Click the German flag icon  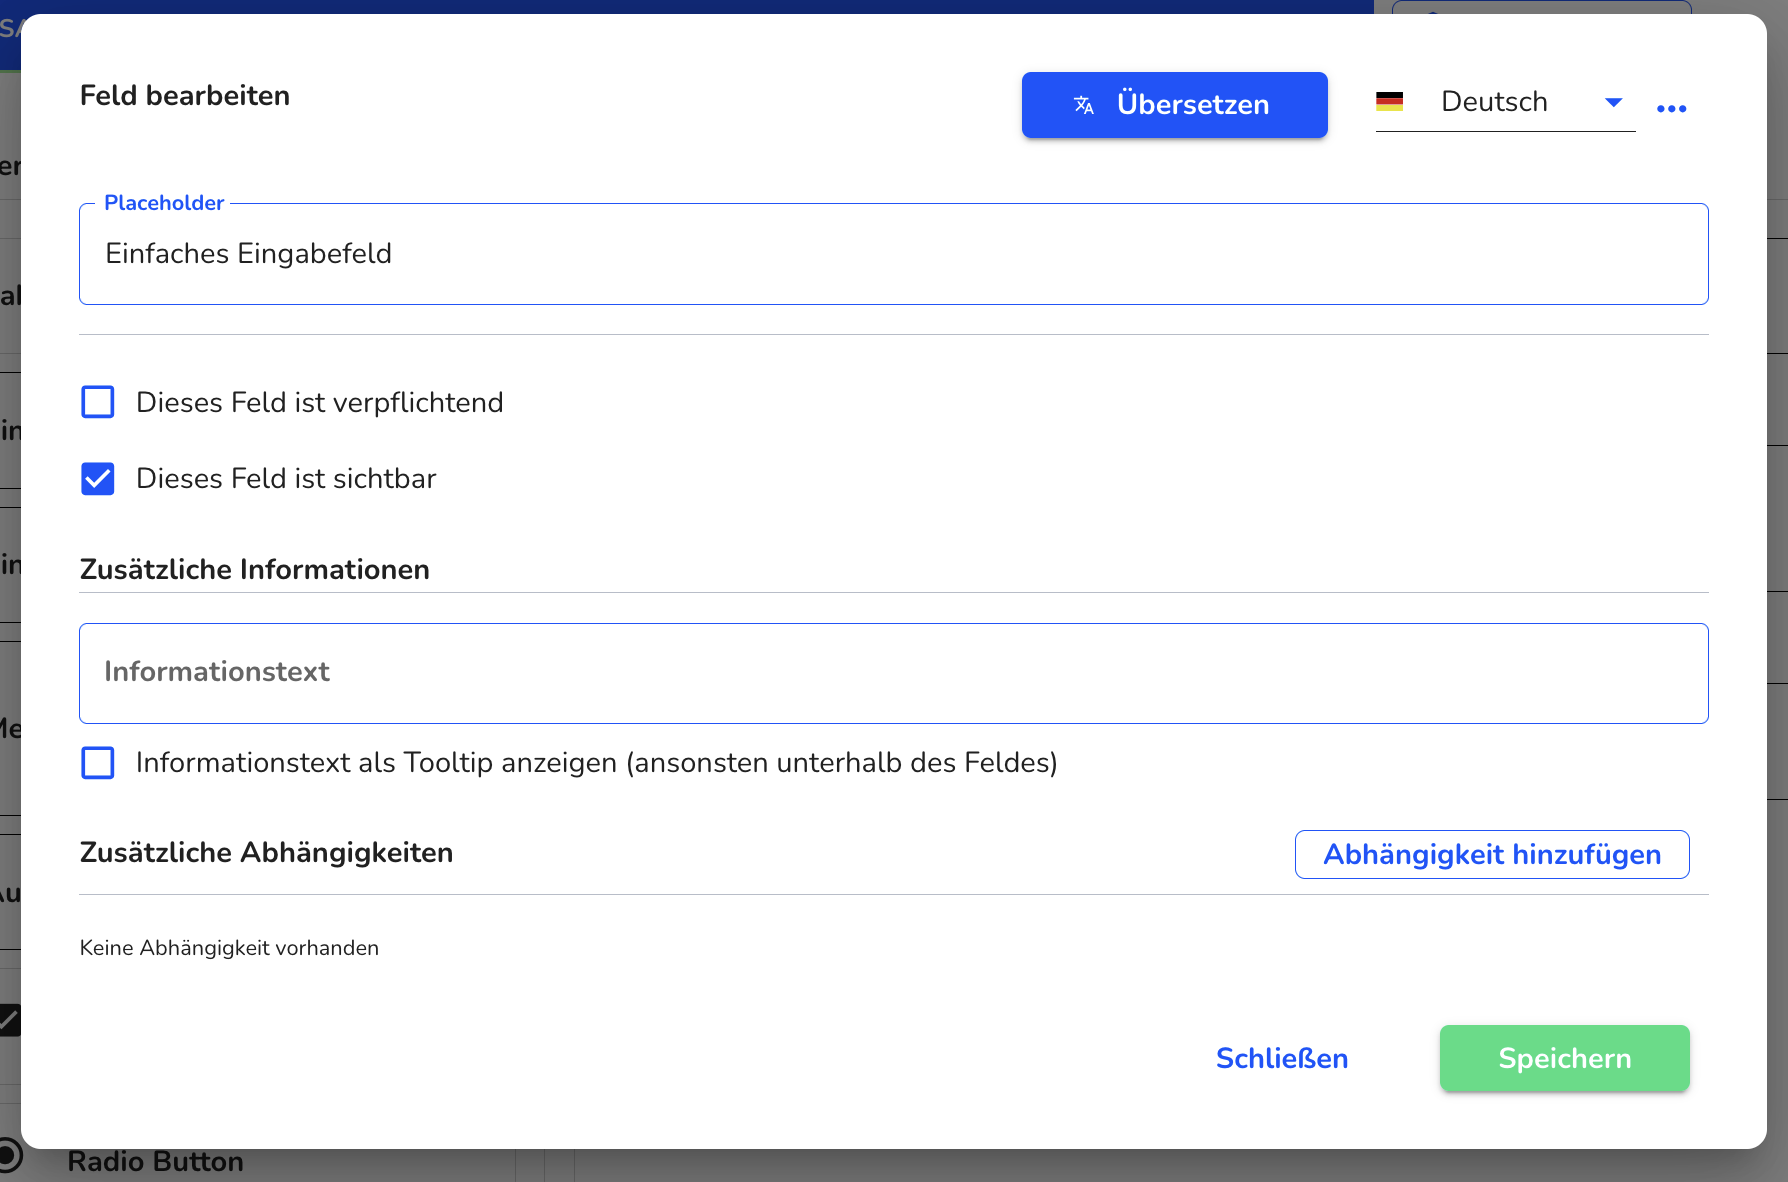coord(1389,101)
